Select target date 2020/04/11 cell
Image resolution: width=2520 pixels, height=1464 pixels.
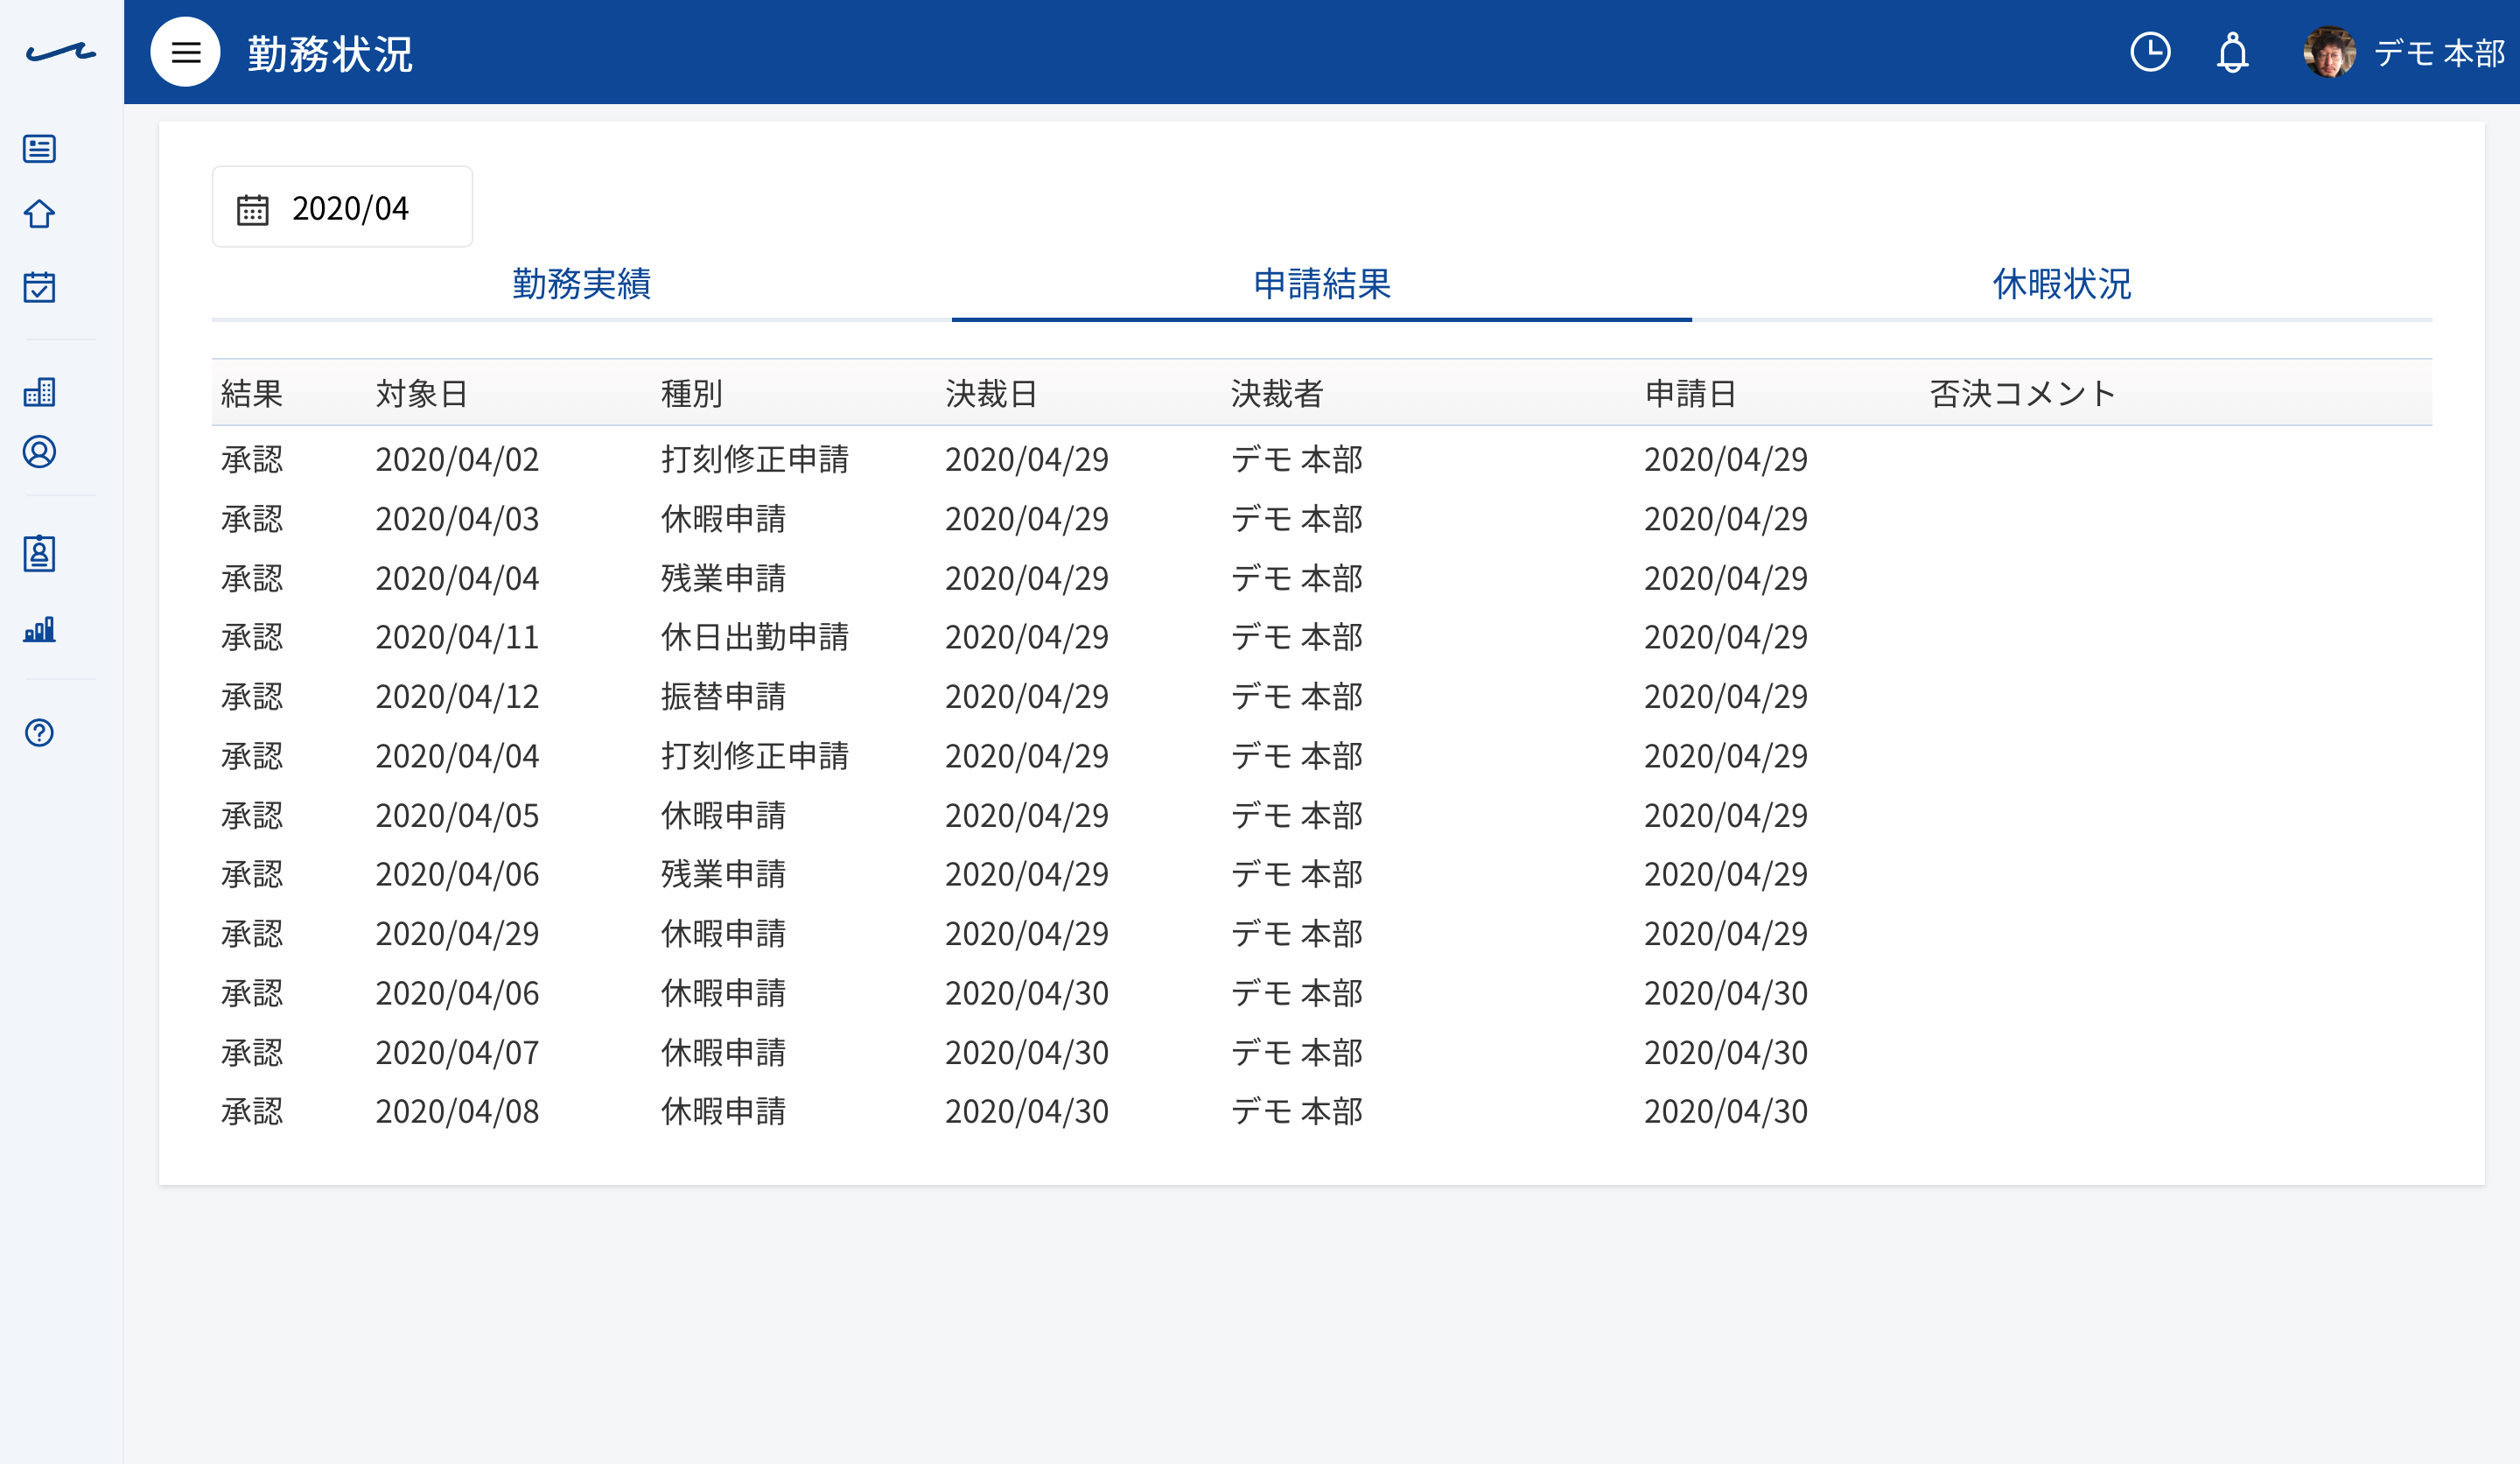point(457,637)
